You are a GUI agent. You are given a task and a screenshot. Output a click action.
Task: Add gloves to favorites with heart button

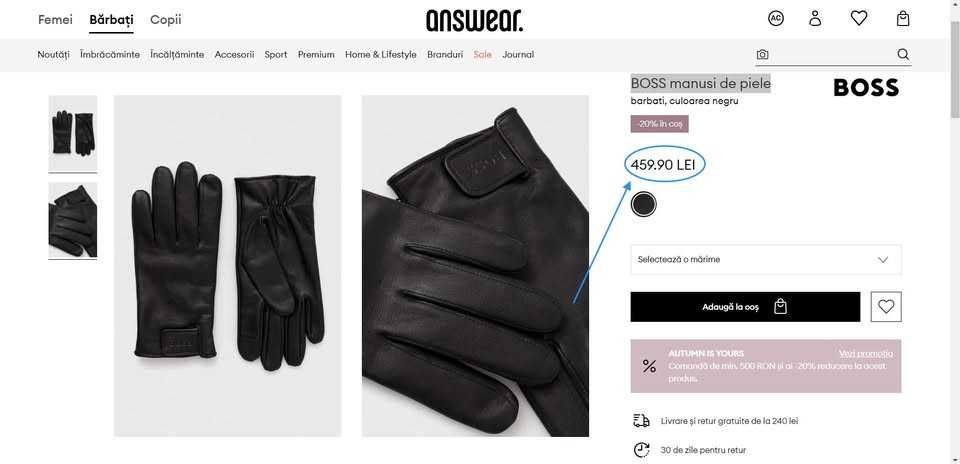click(886, 307)
